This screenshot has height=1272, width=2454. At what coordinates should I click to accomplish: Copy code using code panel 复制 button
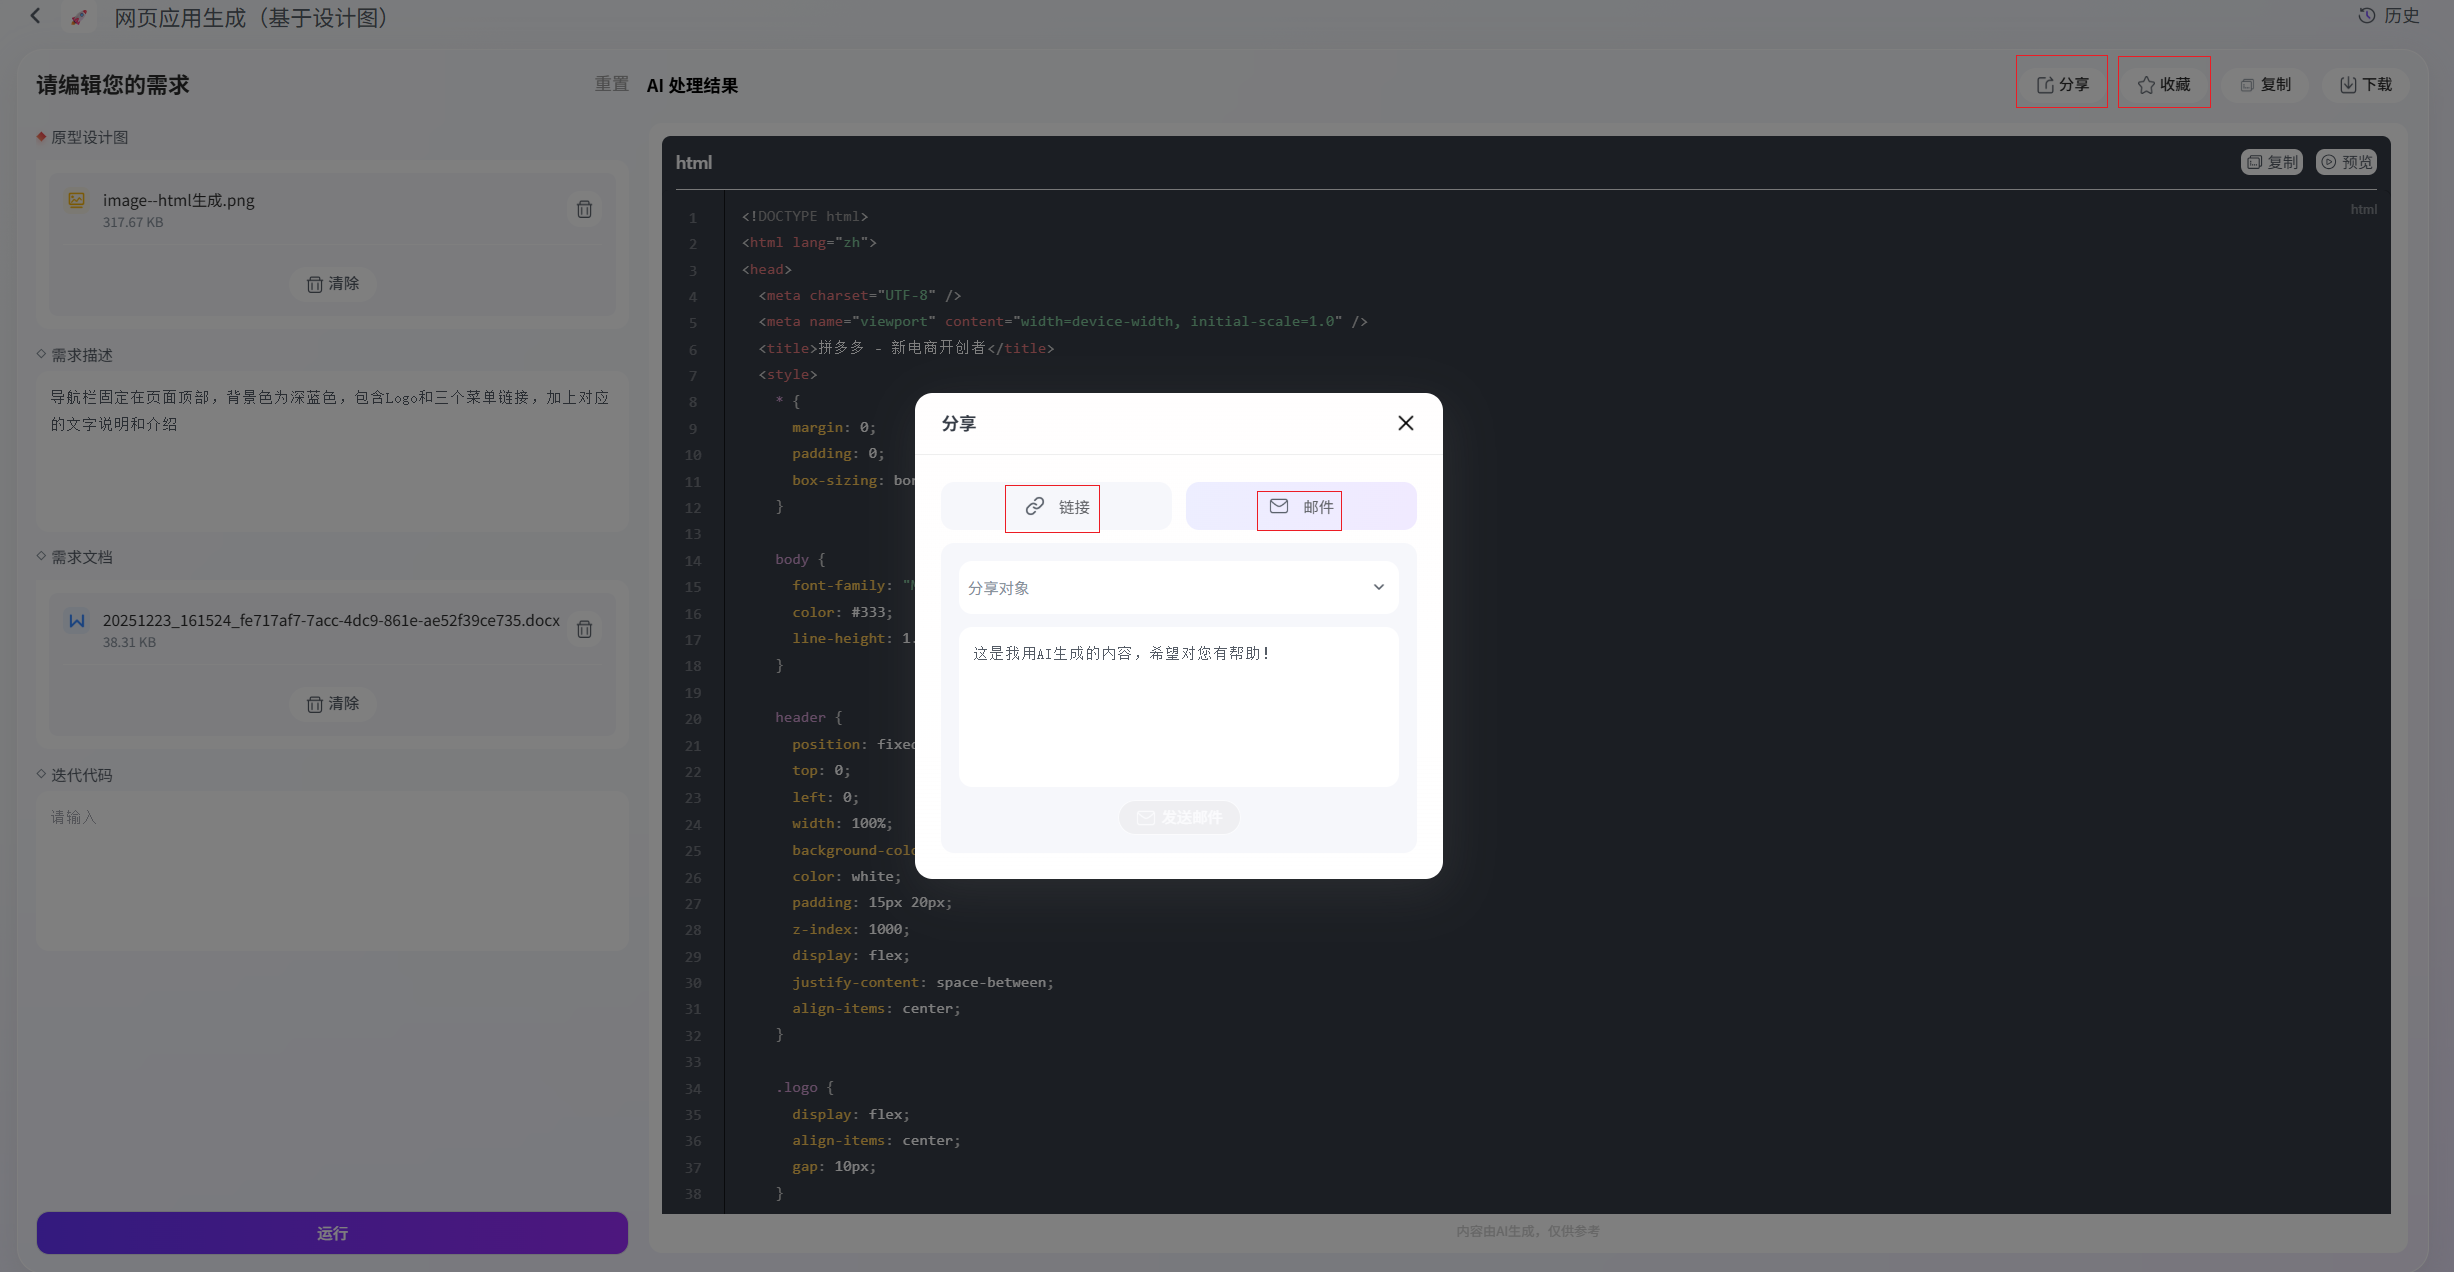click(x=2272, y=162)
